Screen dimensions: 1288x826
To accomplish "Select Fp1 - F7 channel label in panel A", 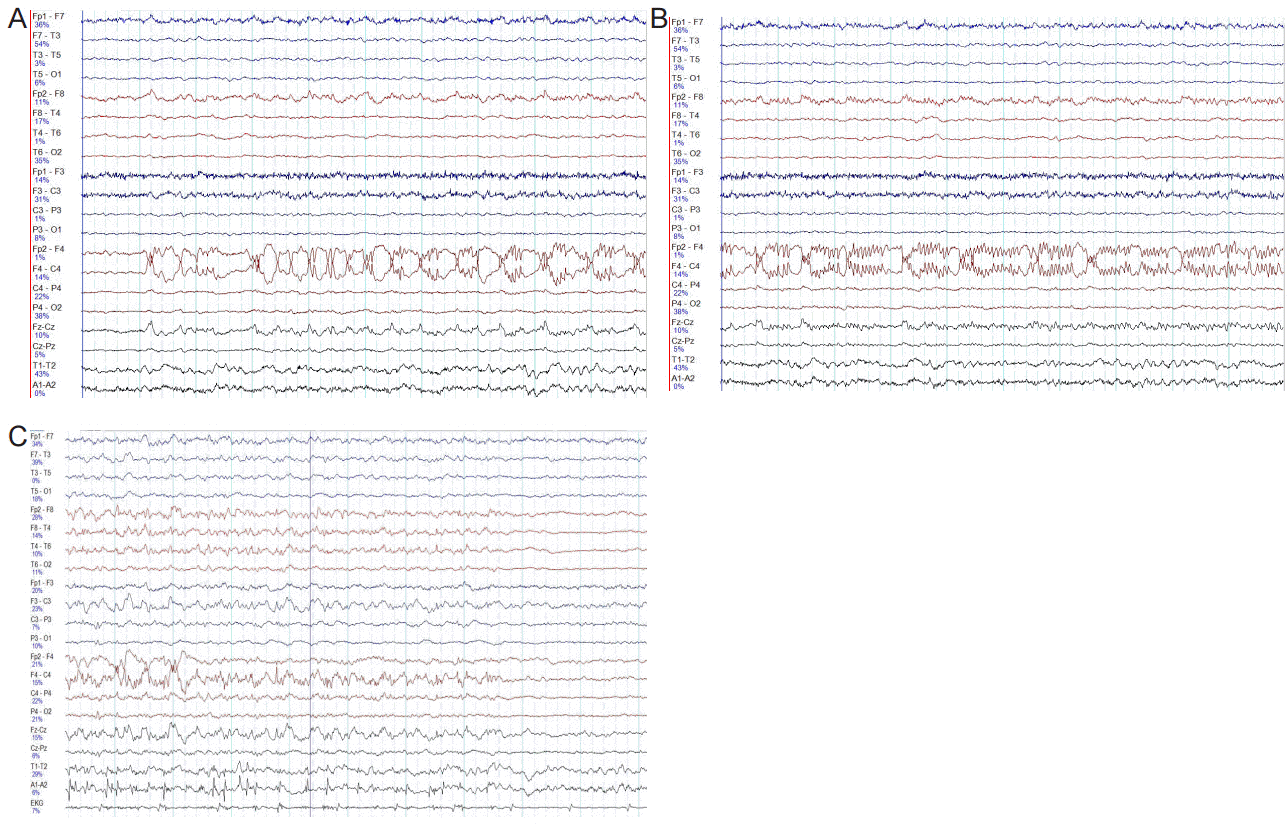I will point(48,16).
